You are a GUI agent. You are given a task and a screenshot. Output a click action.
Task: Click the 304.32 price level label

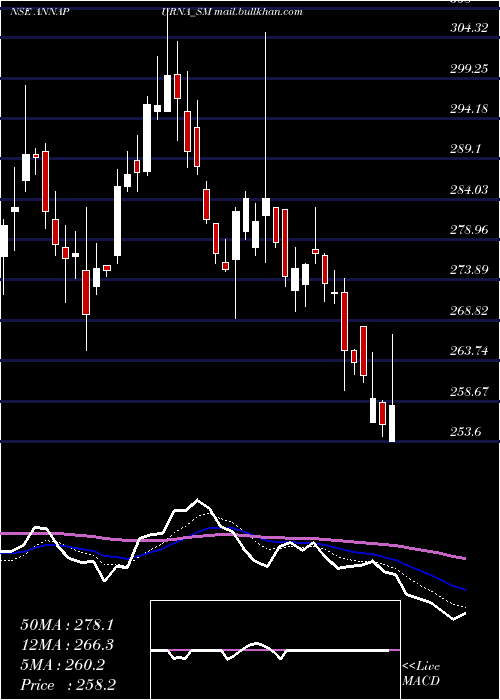point(469,28)
